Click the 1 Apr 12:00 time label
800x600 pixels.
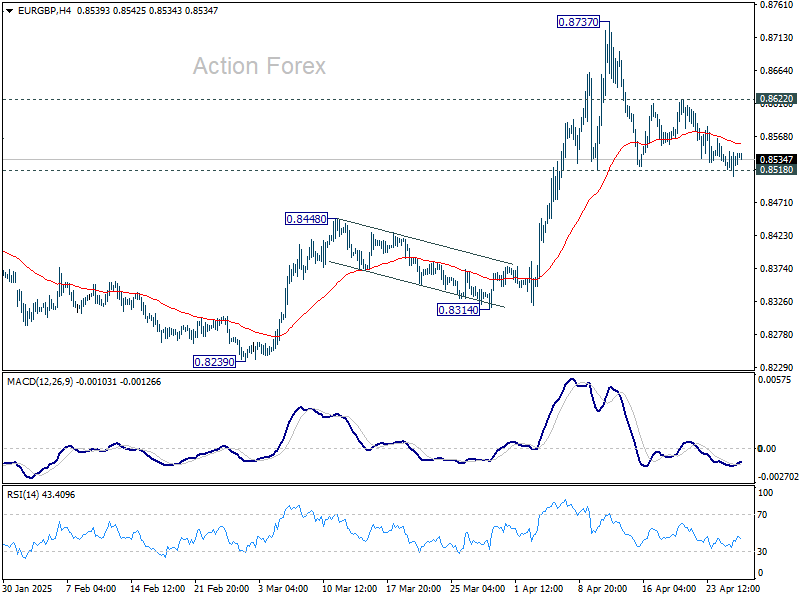[539, 589]
